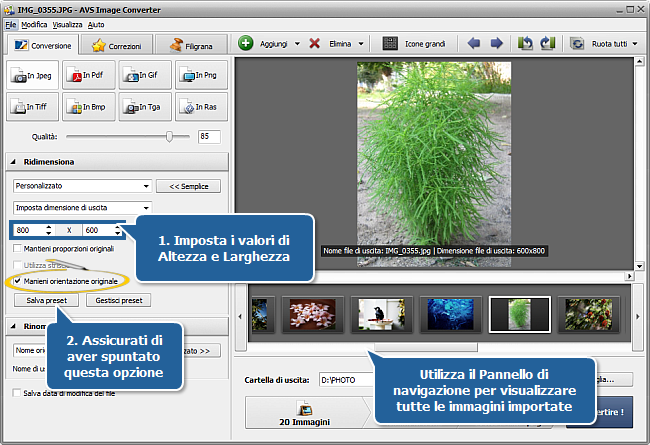650x445 pixels.
Task: Open the Visualizza menu
Action: pyautogui.click(x=68, y=23)
